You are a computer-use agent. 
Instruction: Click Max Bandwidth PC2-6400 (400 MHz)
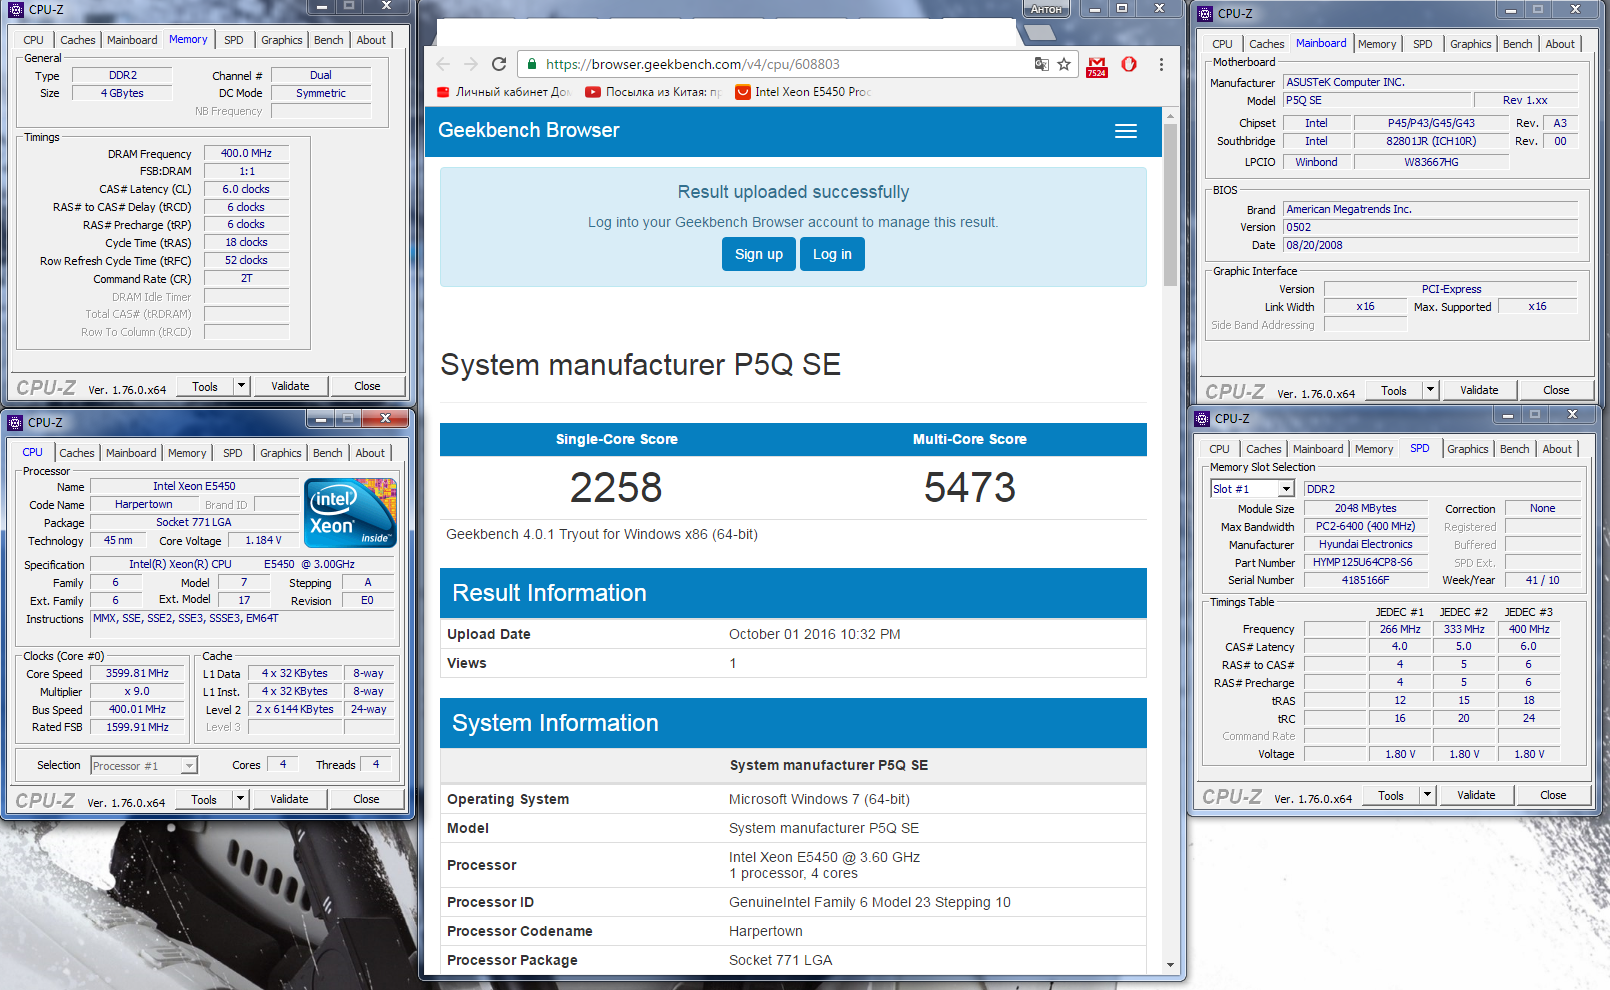click(1365, 526)
